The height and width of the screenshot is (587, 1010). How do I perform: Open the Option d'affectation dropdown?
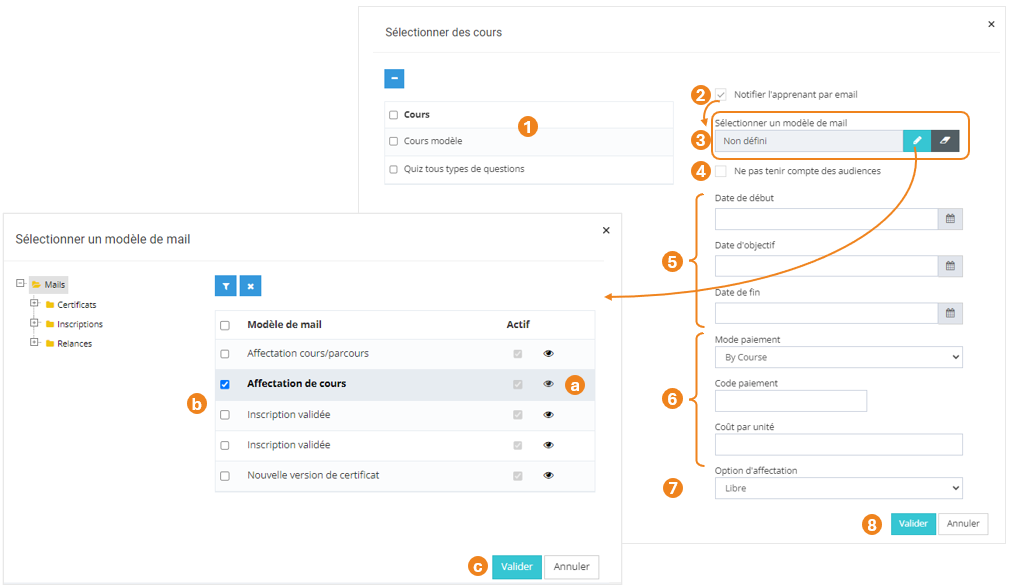pyautogui.click(x=838, y=488)
